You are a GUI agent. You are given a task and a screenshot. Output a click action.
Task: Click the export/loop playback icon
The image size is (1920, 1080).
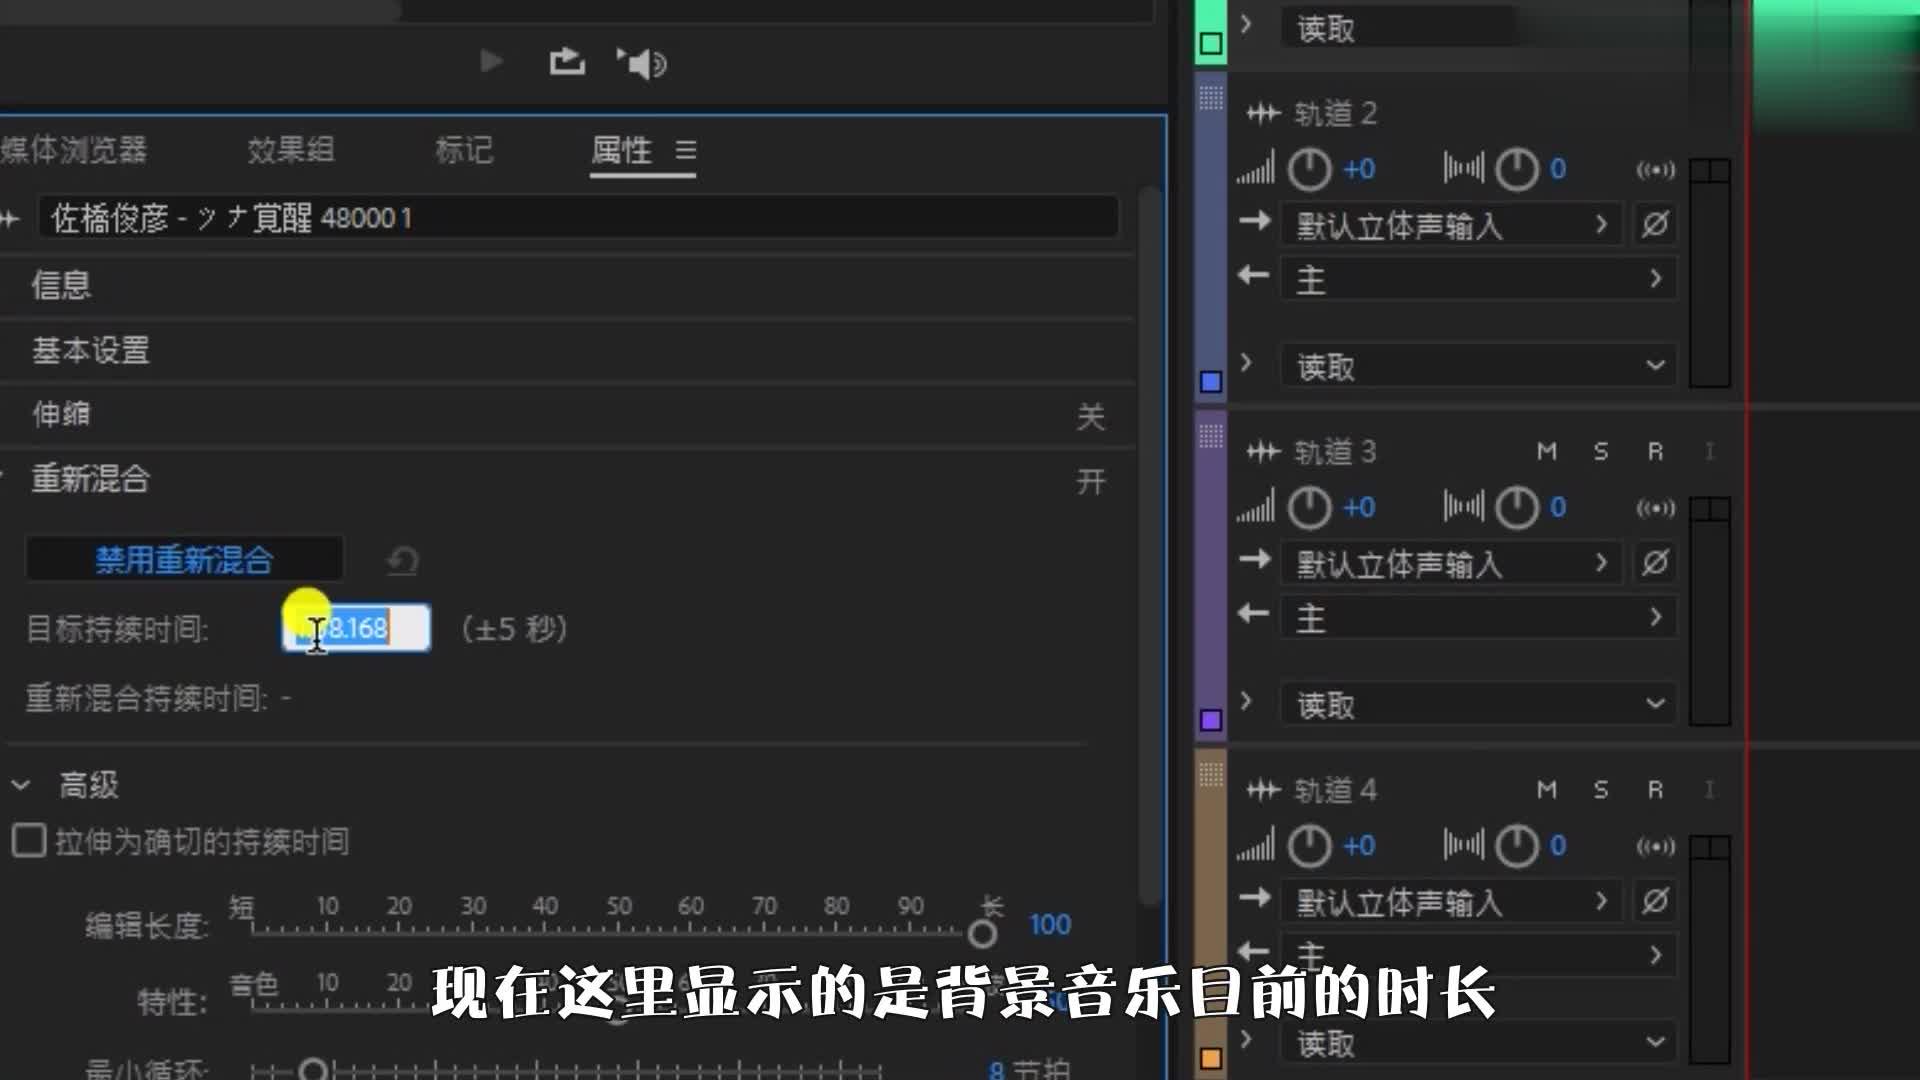click(567, 62)
